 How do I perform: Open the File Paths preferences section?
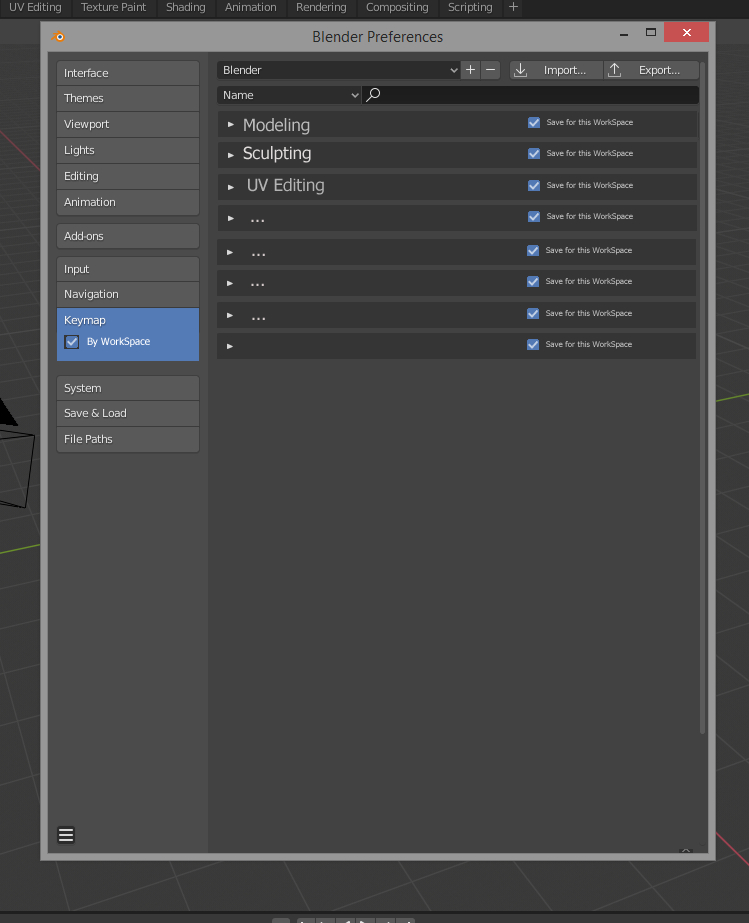[128, 439]
